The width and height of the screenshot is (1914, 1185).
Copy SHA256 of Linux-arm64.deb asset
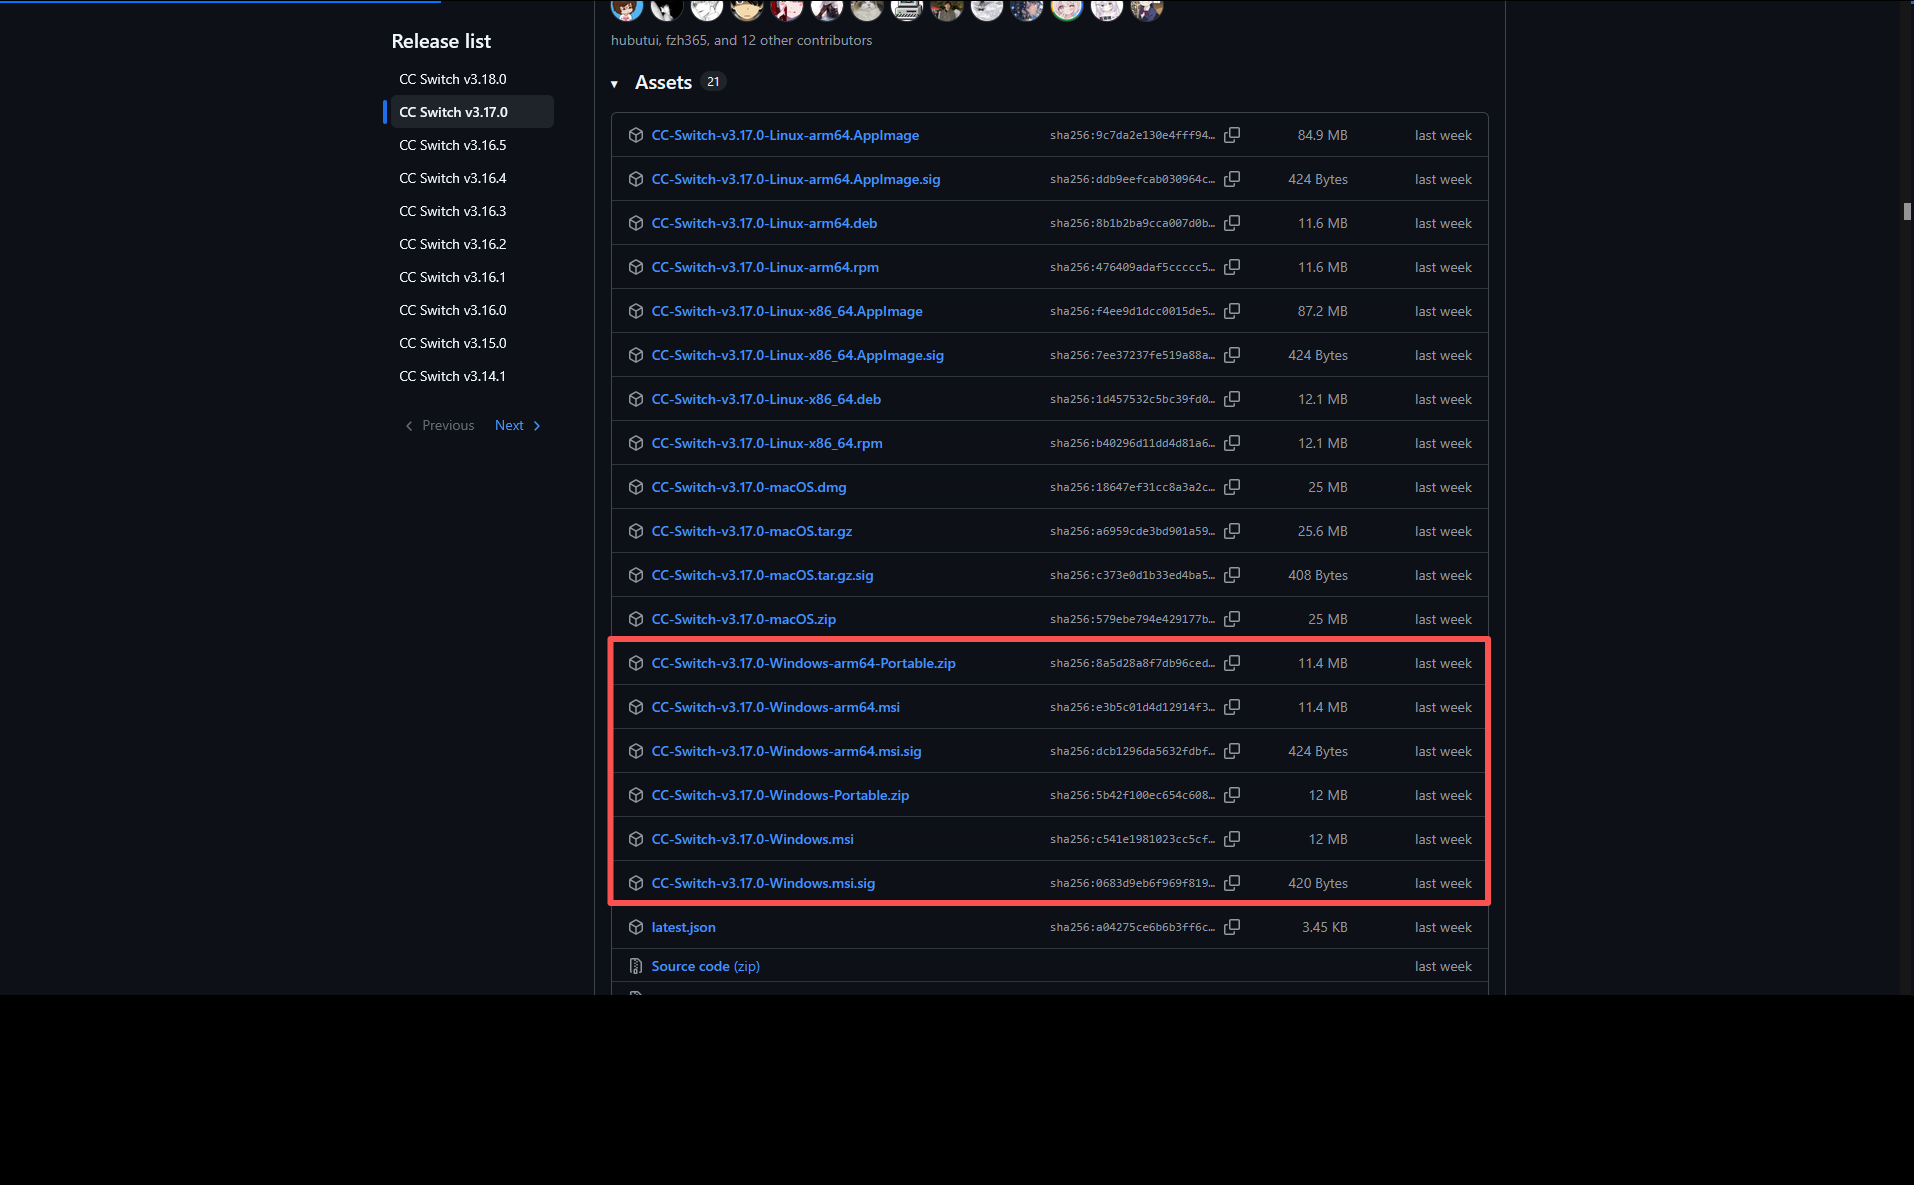1232,223
